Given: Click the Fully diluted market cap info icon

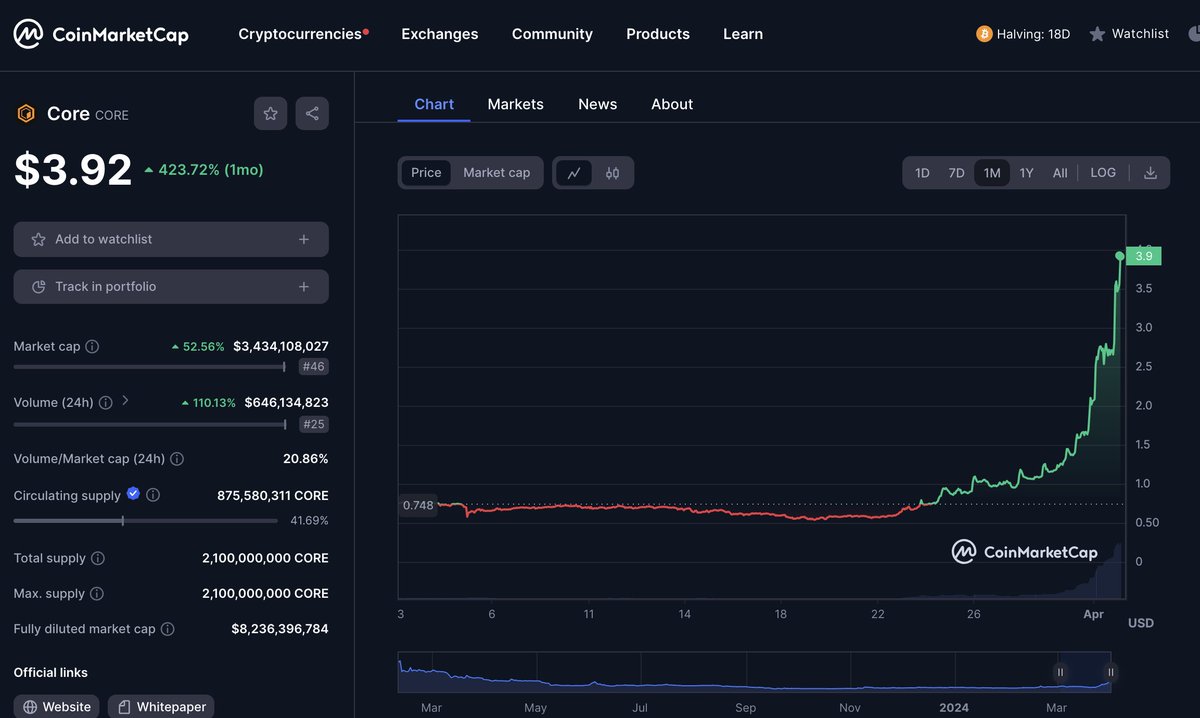Looking at the screenshot, I should click(168, 630).
